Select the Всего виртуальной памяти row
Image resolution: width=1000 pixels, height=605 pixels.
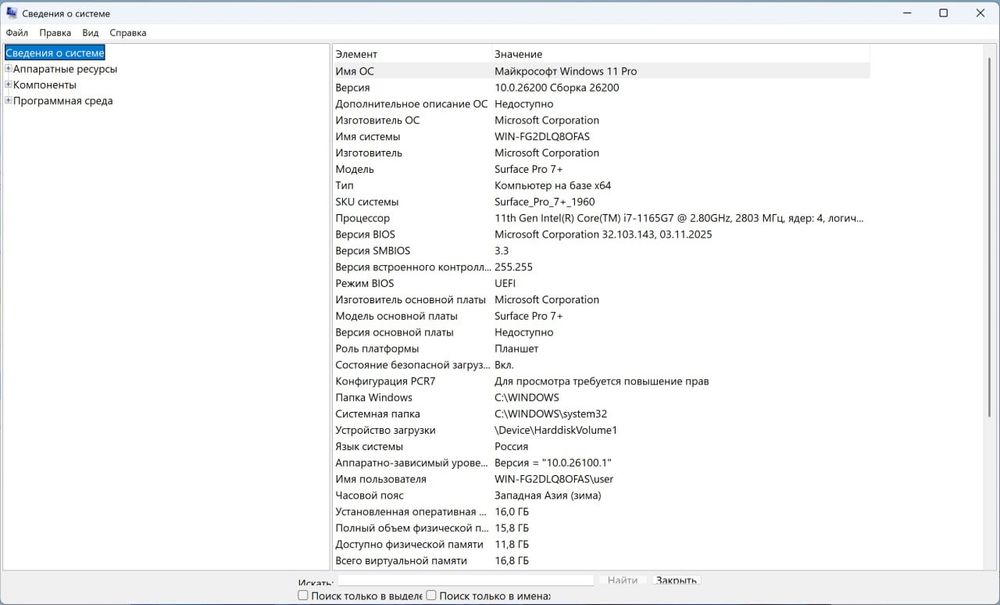601,561
